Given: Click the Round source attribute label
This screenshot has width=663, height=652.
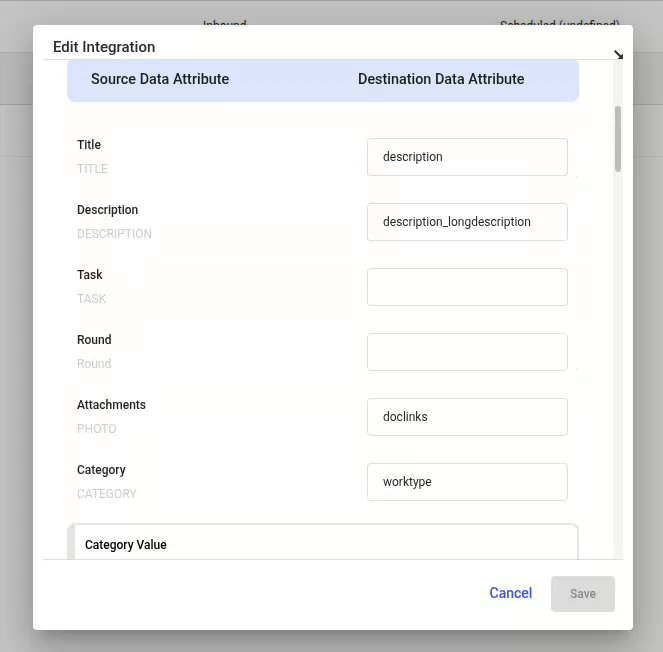Looking at the screenshot, I should [x=94, y=340].
